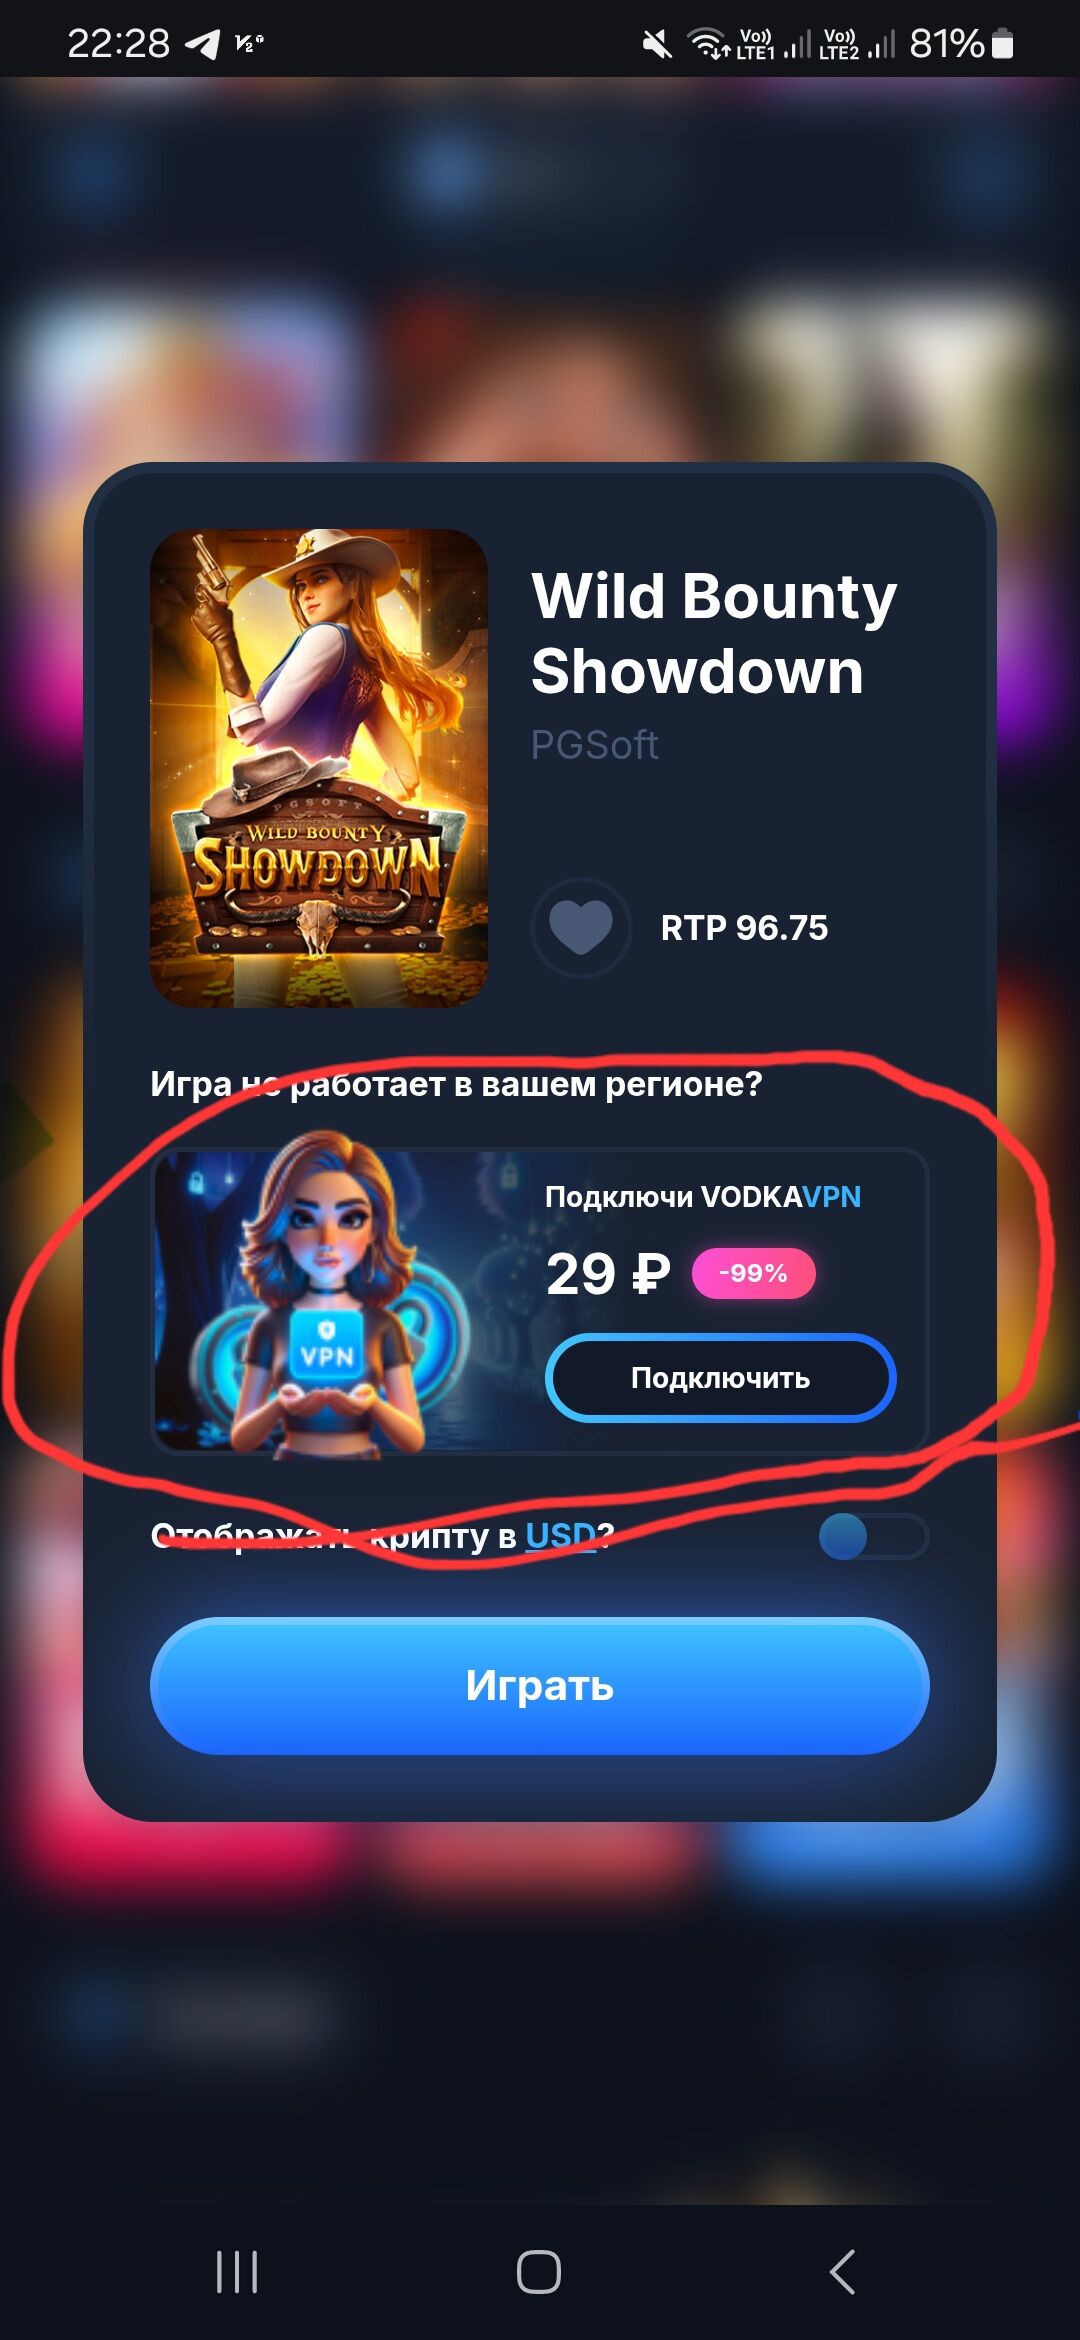Tap the muted sound status icon
The height and width of the screenshot is (2340, 1080).
(x=657, y=44)
